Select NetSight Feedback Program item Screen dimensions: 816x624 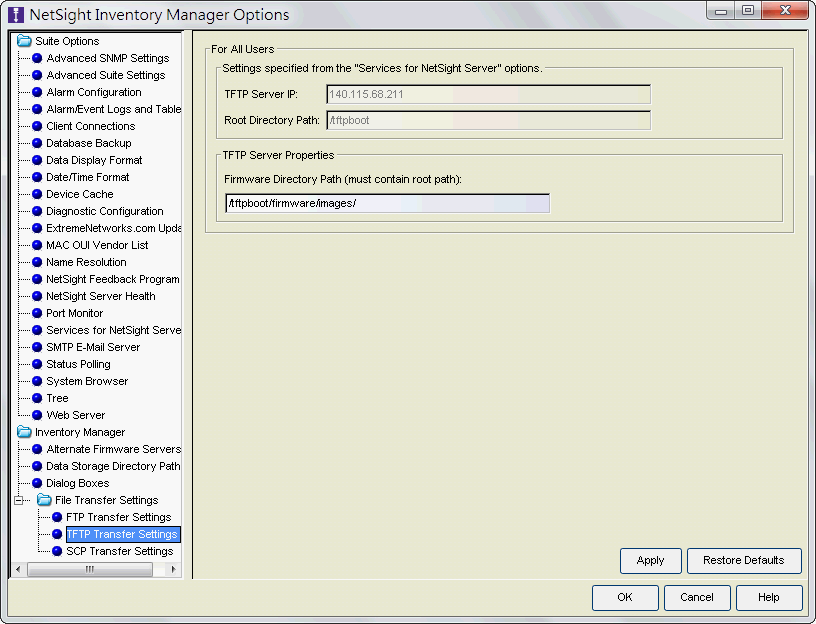coord(113,279)
